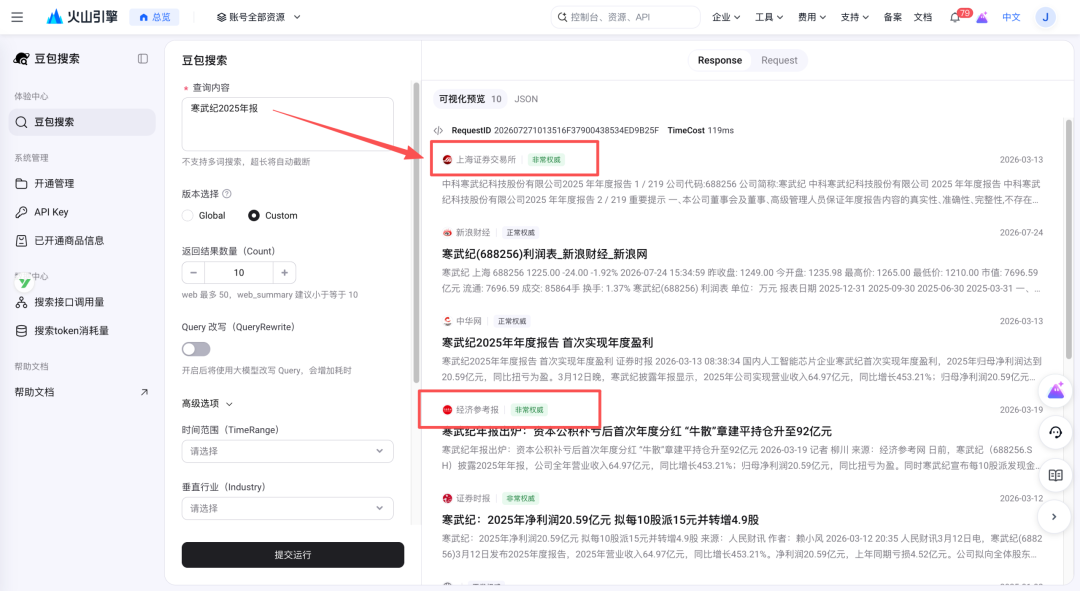1080x591 pixels.
Task: Click the floating right-arrow collapse button
Action: click(x=1055, y=517)
